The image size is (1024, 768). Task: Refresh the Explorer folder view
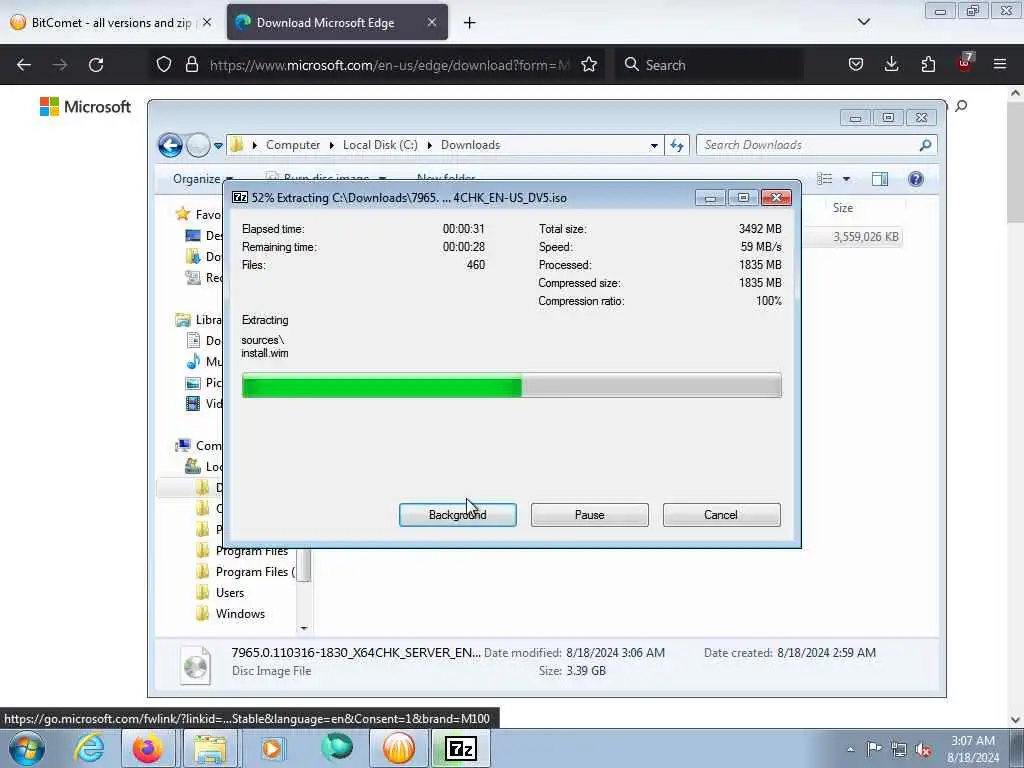click(x=677, y=146)
